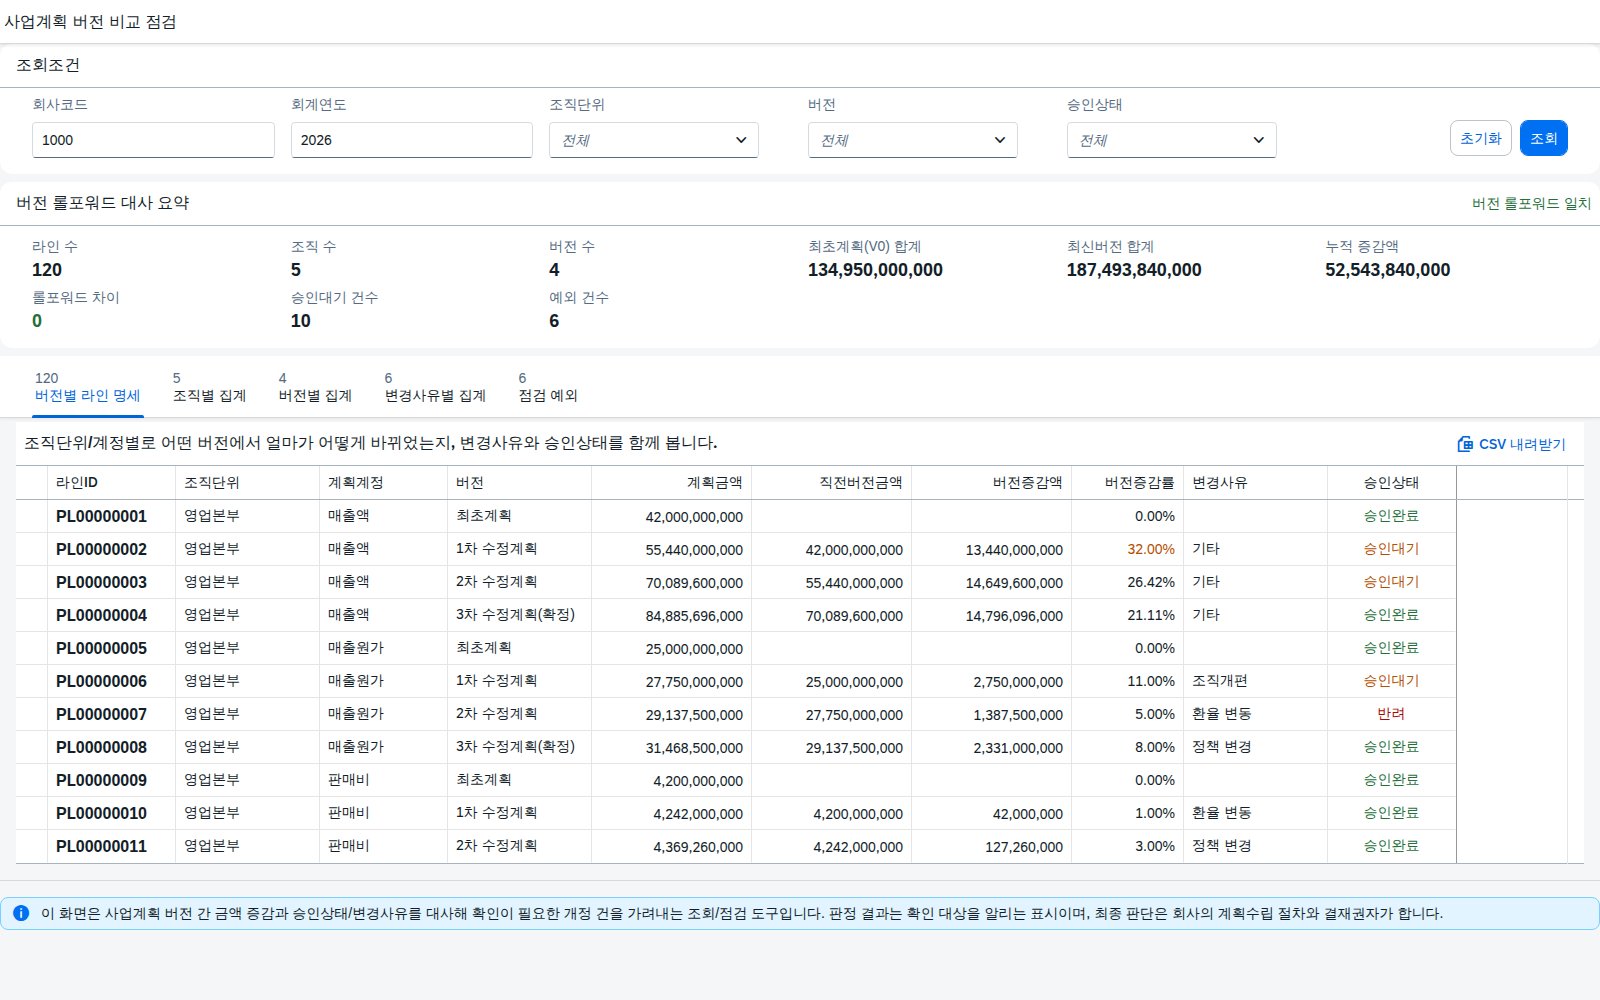Click the 계획계정 column header
The image size is (1600, 1000).
pos(383,482)
